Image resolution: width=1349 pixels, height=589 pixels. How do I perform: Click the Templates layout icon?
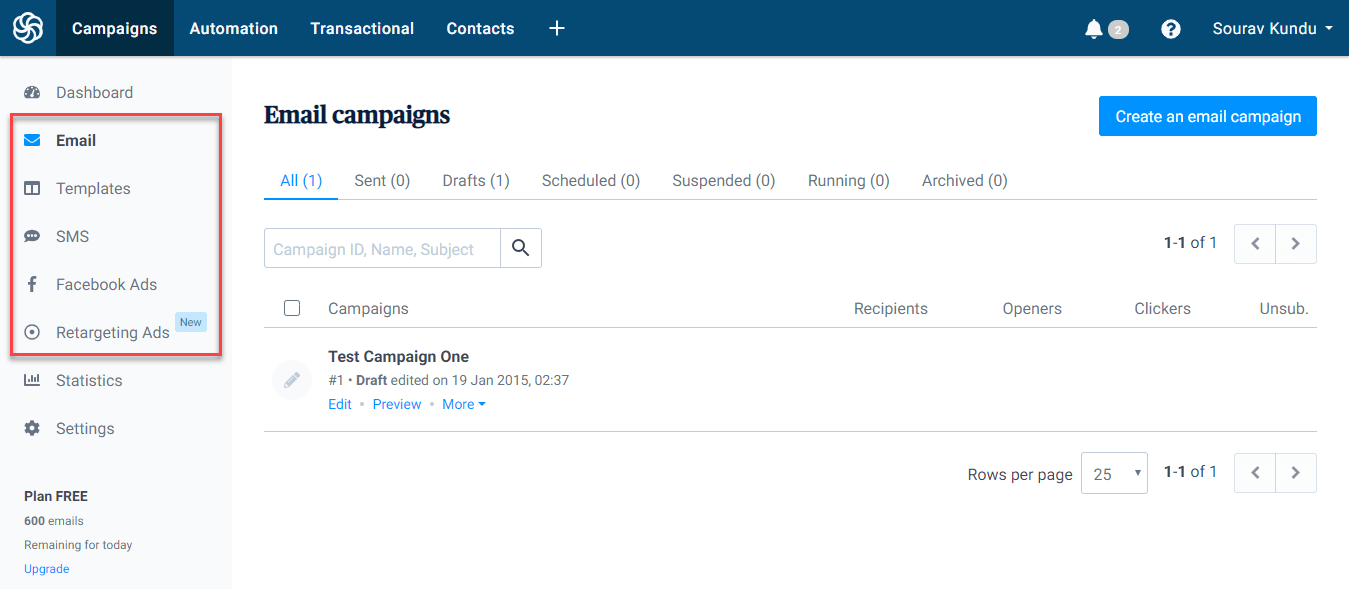tap(32, 189)
